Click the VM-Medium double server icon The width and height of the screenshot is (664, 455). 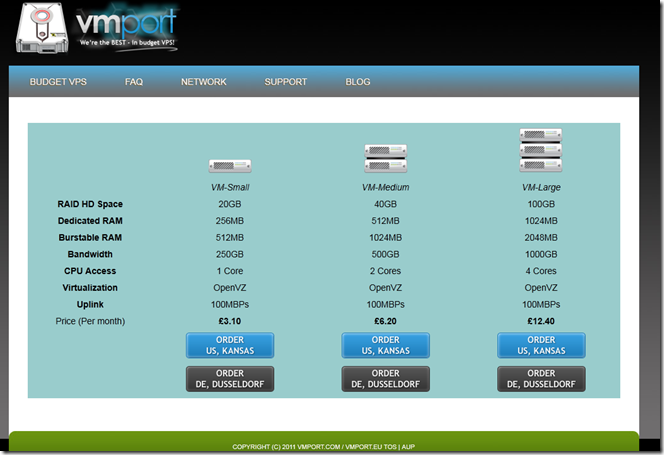(385, 158)
